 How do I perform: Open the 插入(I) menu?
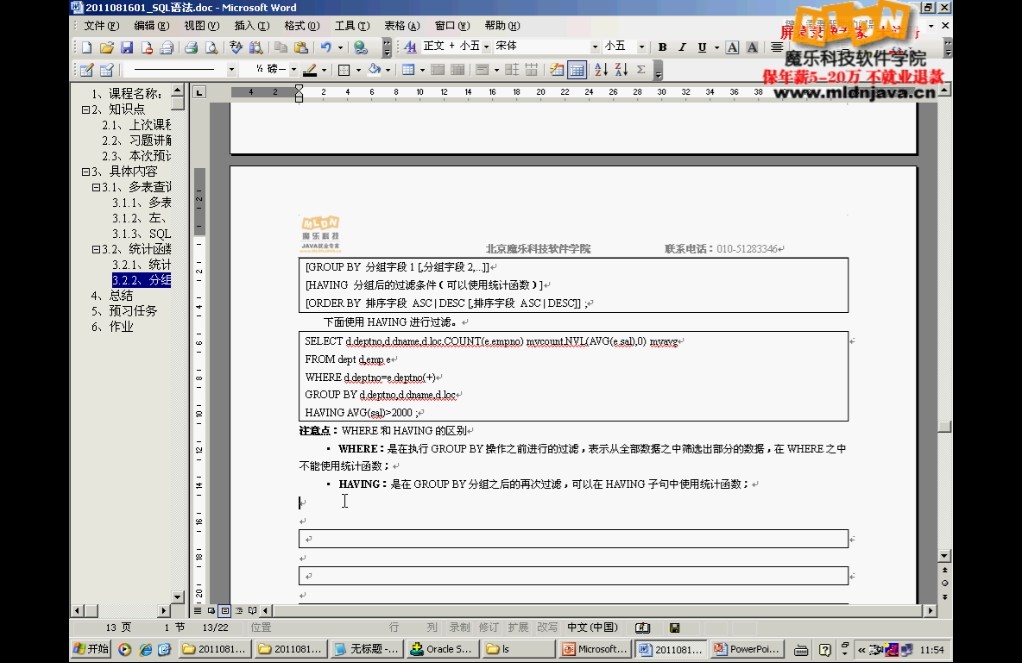252,25
